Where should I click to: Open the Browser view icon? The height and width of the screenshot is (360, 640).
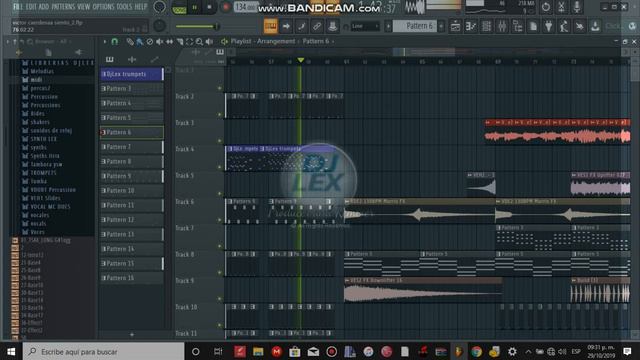pyautogui.click(x=518, y=27)
